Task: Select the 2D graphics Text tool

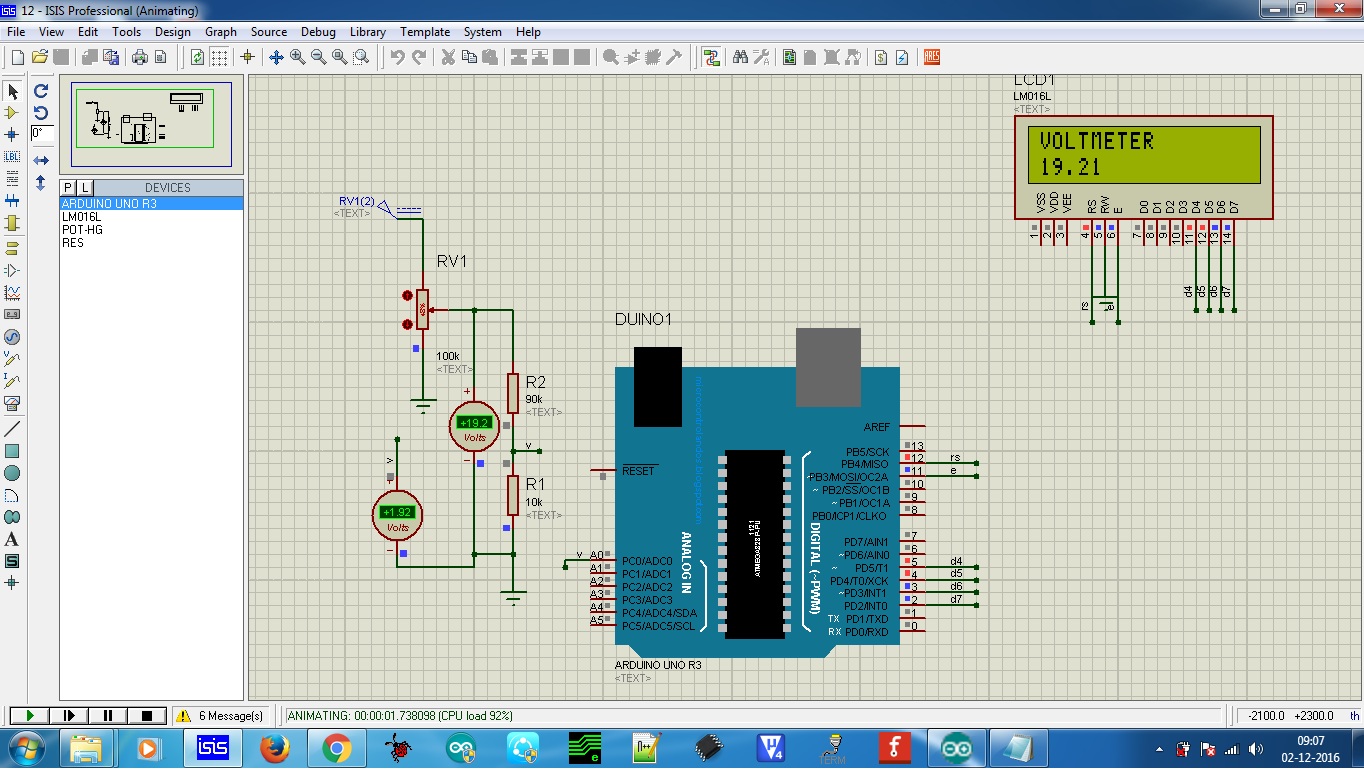Action: [x=12, y=539]
